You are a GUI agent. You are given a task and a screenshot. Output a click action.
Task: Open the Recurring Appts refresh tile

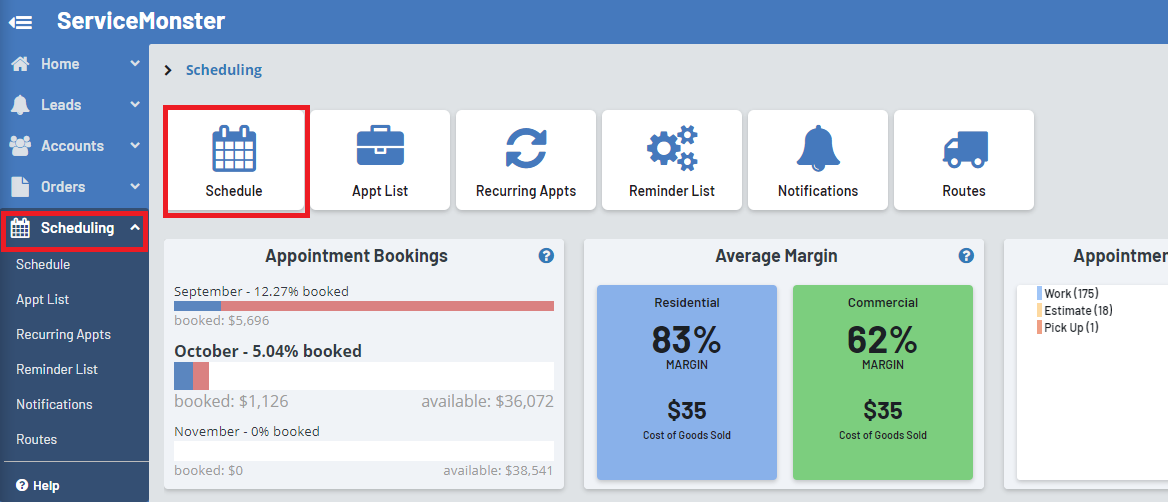[526, 160]
